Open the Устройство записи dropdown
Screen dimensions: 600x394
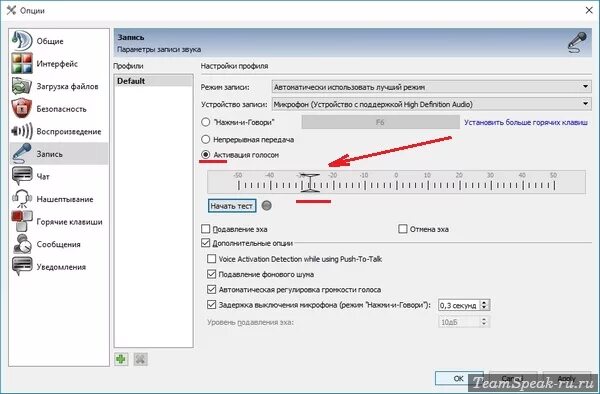(x=431, y=104)
